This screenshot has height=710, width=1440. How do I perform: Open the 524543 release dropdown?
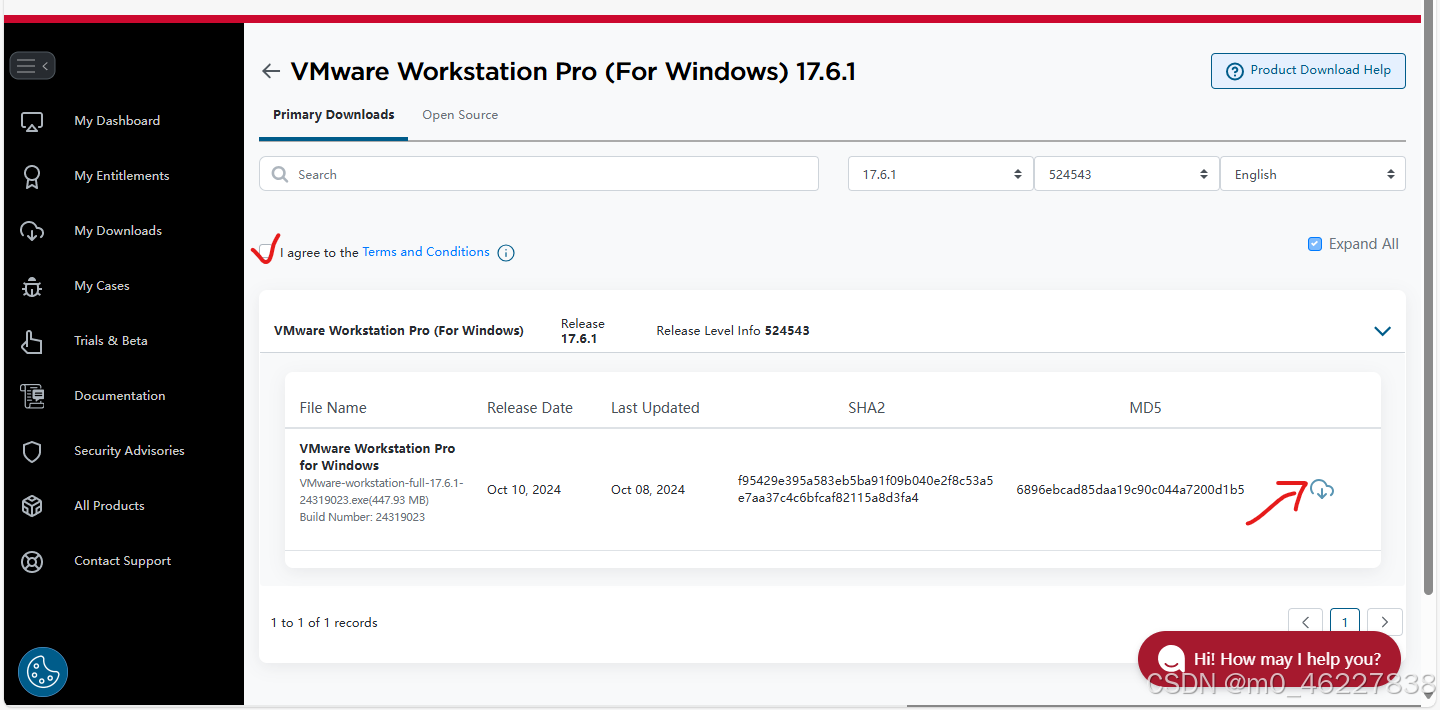[x=1126, y=174]
